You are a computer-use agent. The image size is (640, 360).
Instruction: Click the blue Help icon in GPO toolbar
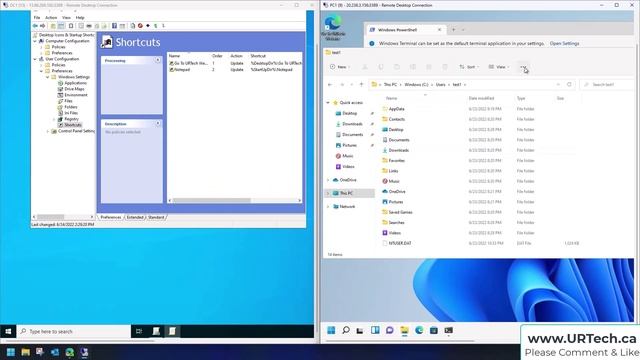point(114,26)
